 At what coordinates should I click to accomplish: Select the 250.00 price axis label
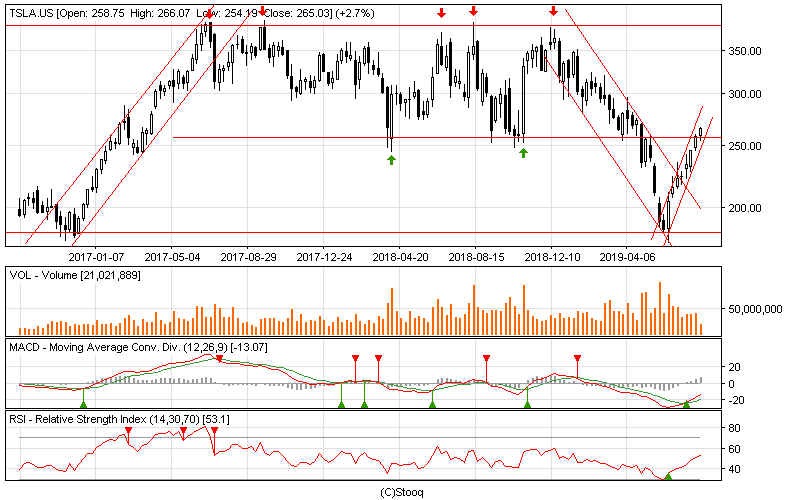coord(744,146)
